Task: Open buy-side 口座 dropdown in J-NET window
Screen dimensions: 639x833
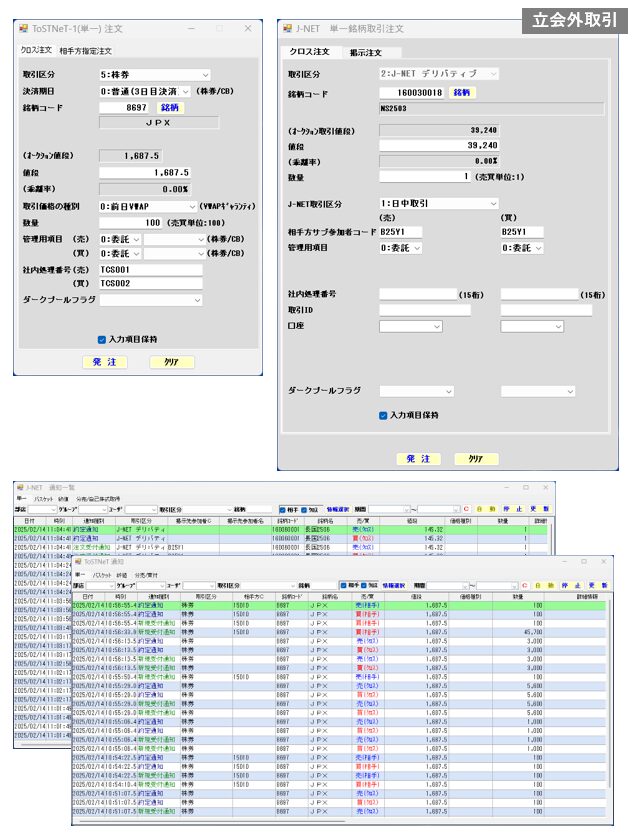Action: tap(532, 327)
